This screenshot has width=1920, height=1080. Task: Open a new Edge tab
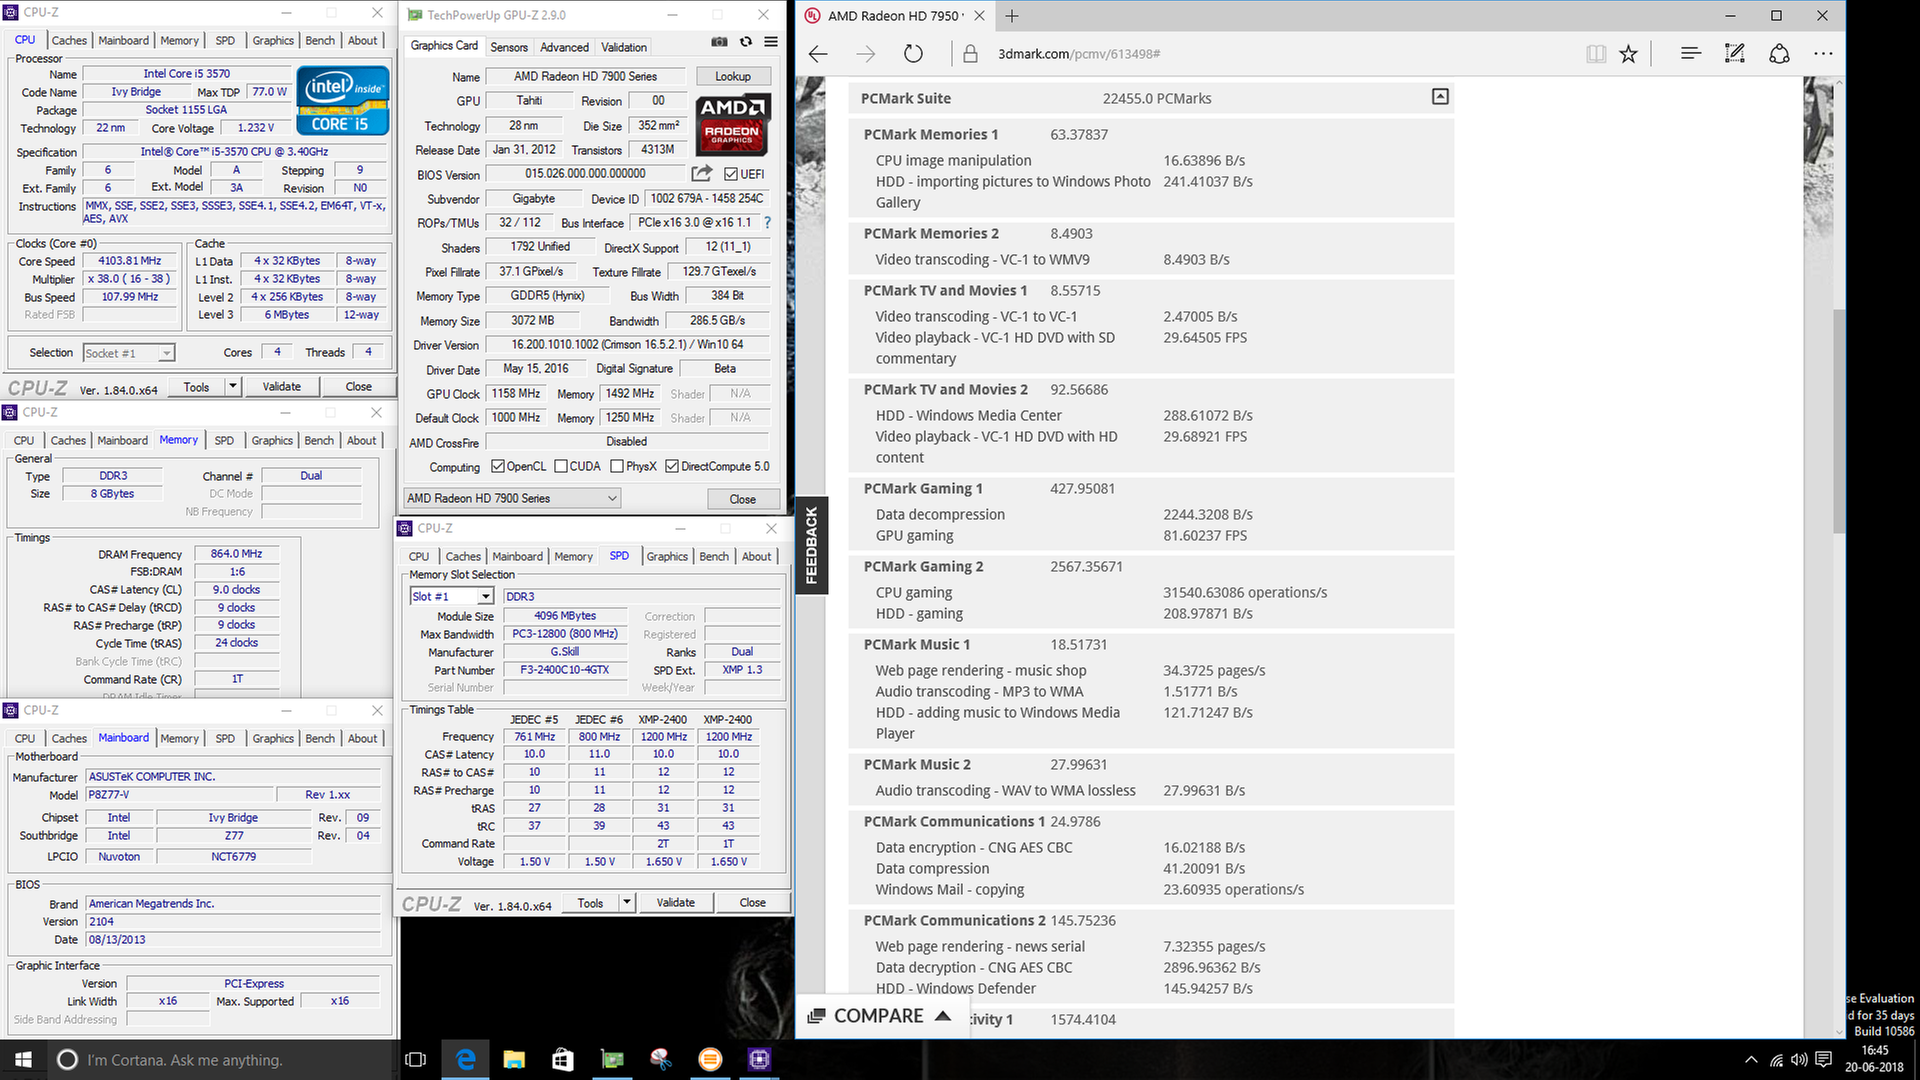tap(1012, 16)
